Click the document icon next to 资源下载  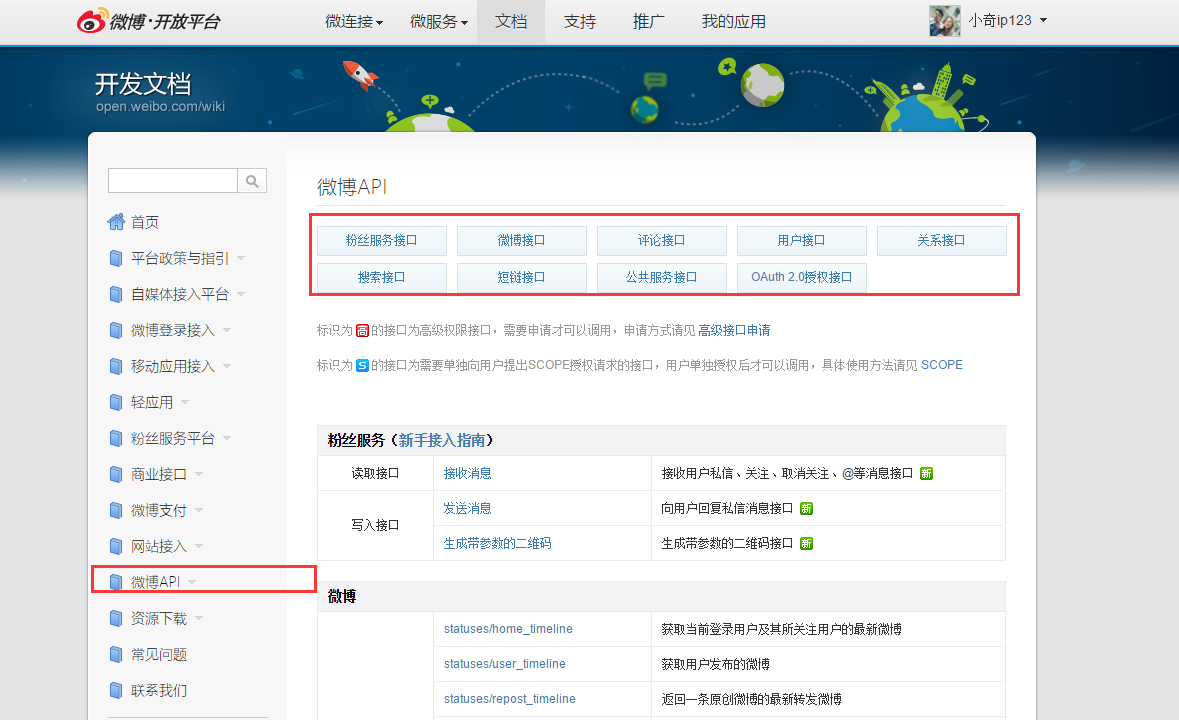pyautogui.click(x=116, y=618)
